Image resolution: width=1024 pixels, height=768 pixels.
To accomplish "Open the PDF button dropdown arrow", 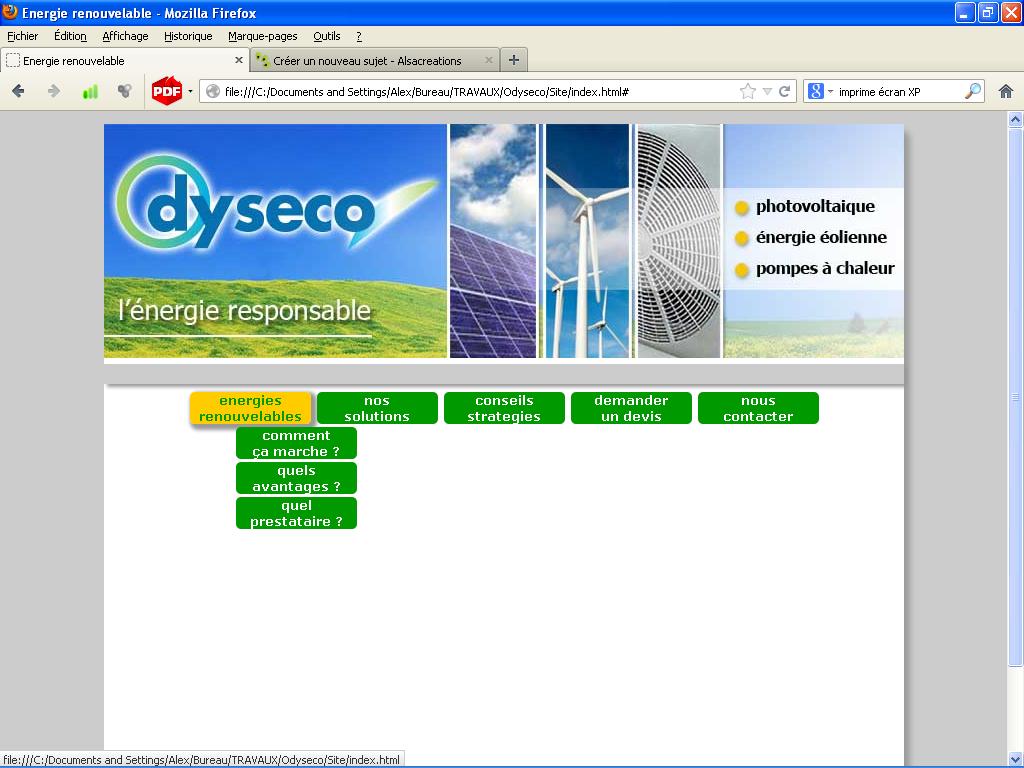I will click(x=190, y=91).
